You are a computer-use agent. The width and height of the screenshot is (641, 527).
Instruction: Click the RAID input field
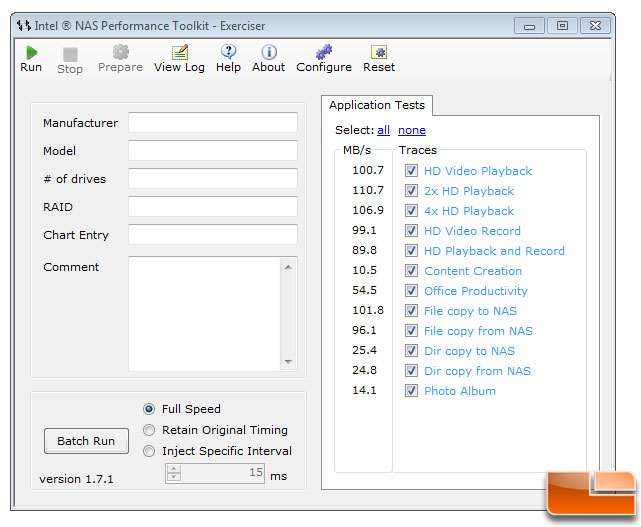213,206
